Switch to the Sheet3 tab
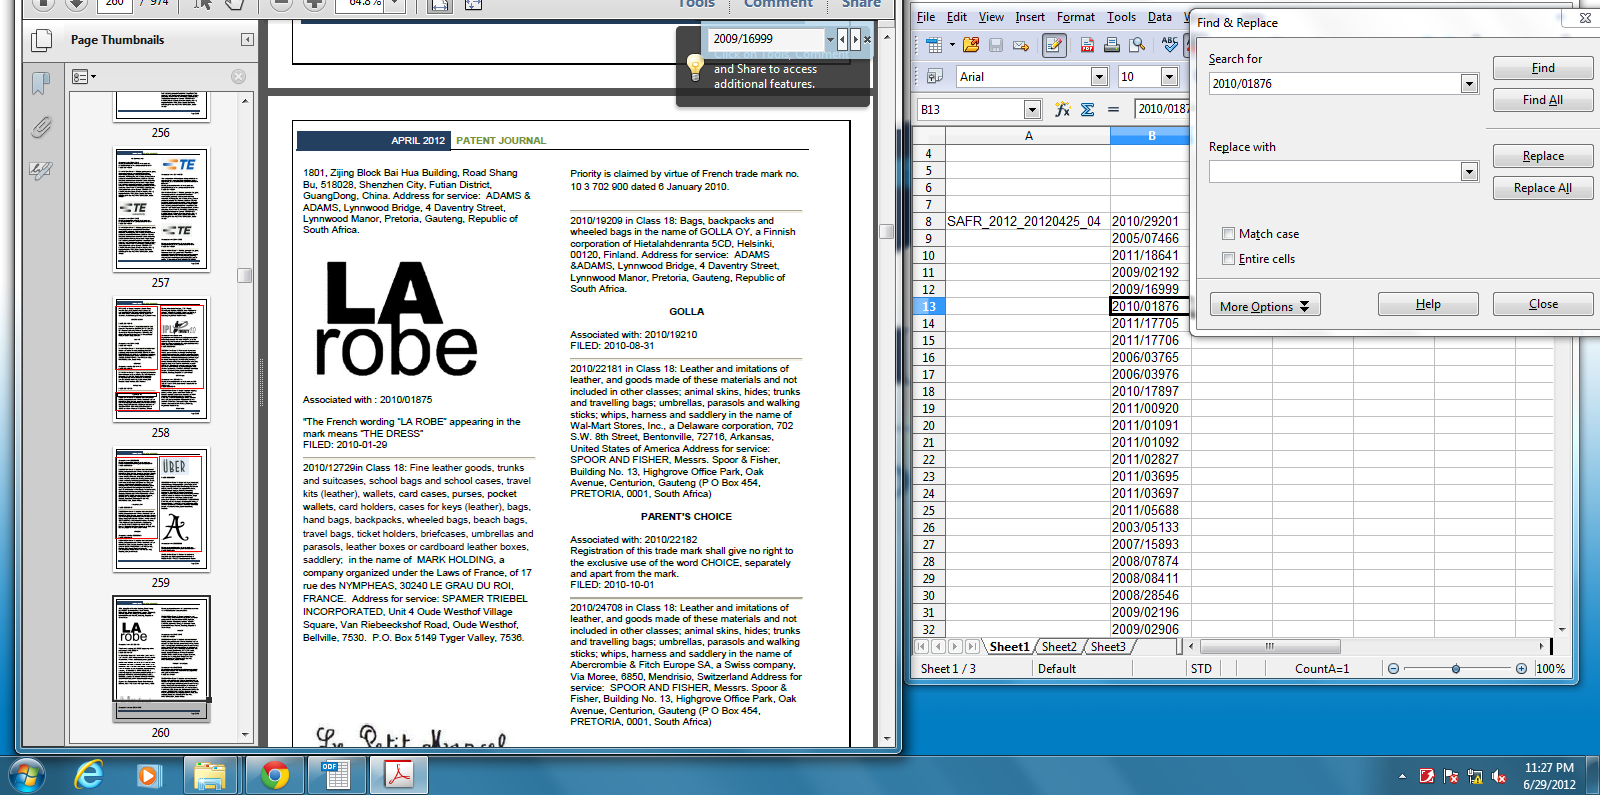This screenshot has height=795, width=1600. [x=1108, y=647]
